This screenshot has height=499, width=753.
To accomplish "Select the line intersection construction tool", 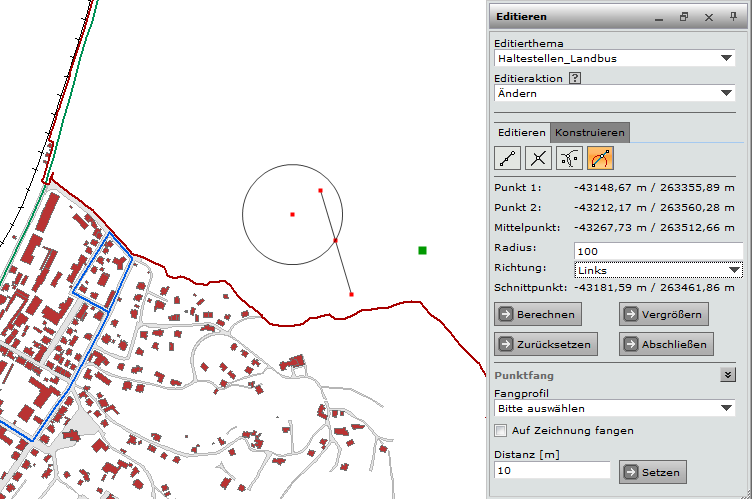I will click(x=539, y=158).
